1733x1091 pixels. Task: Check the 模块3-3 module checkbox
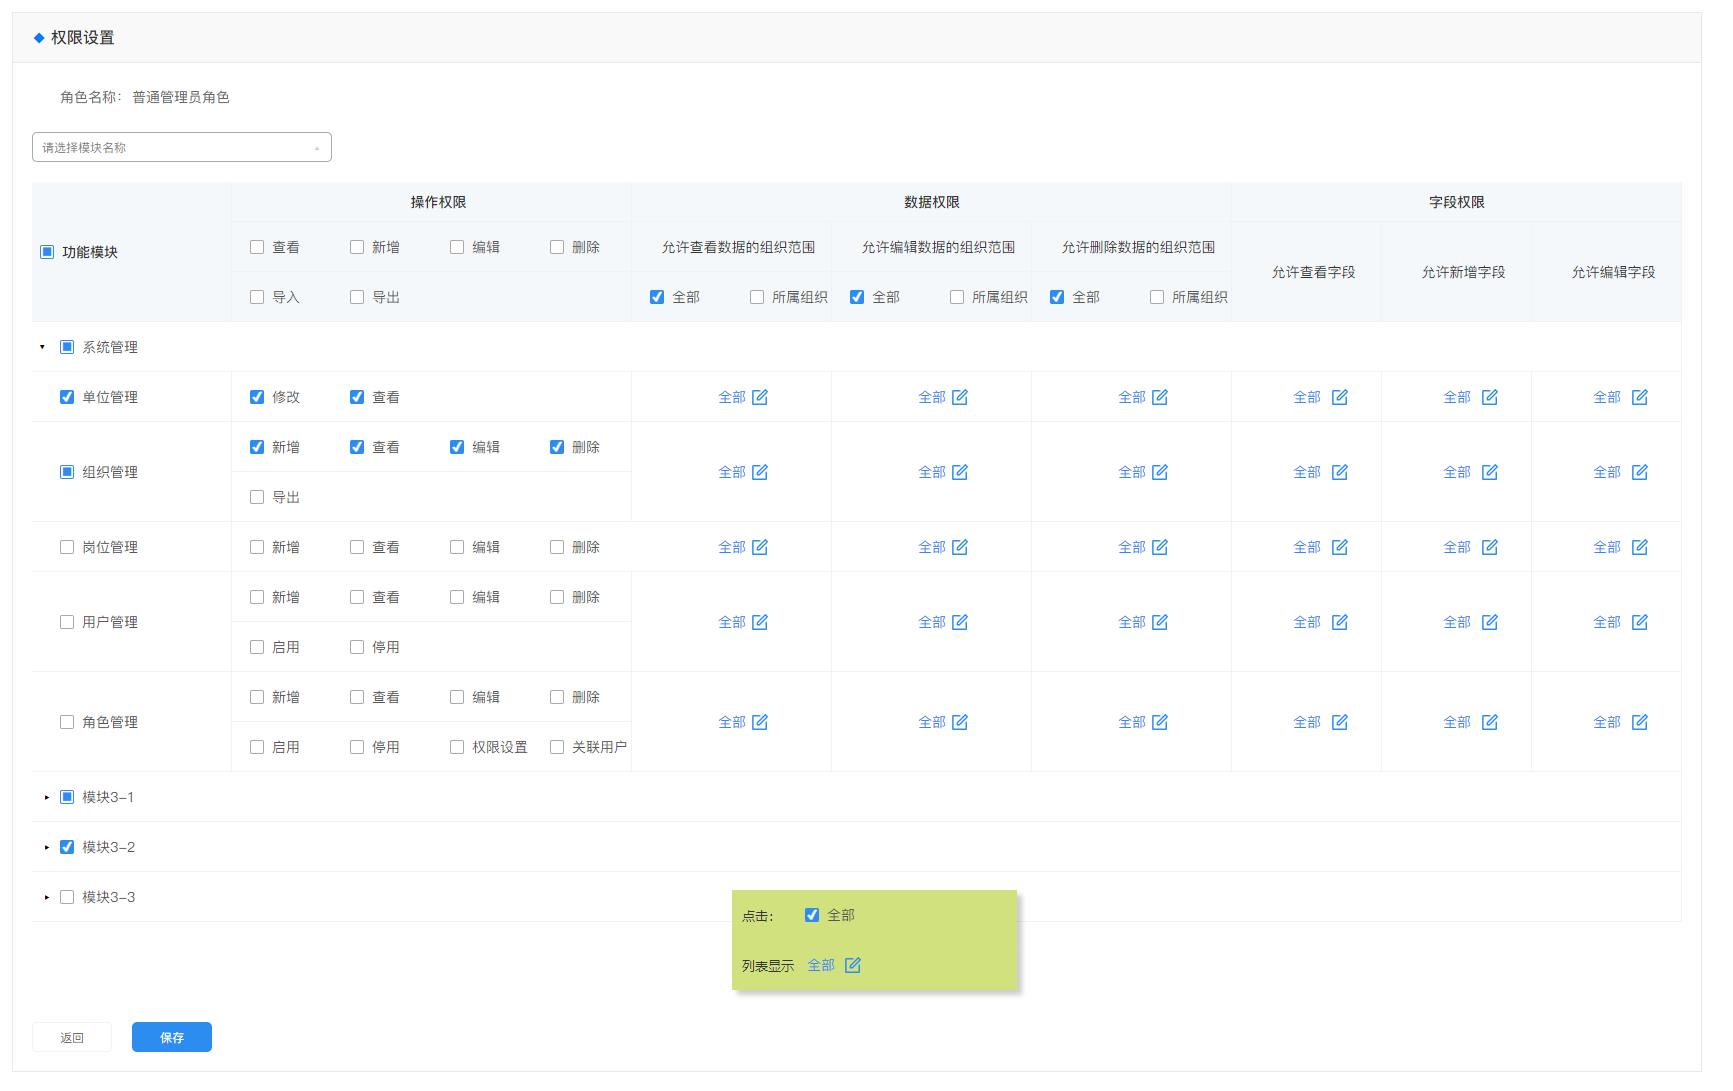(x=67, y=897)
